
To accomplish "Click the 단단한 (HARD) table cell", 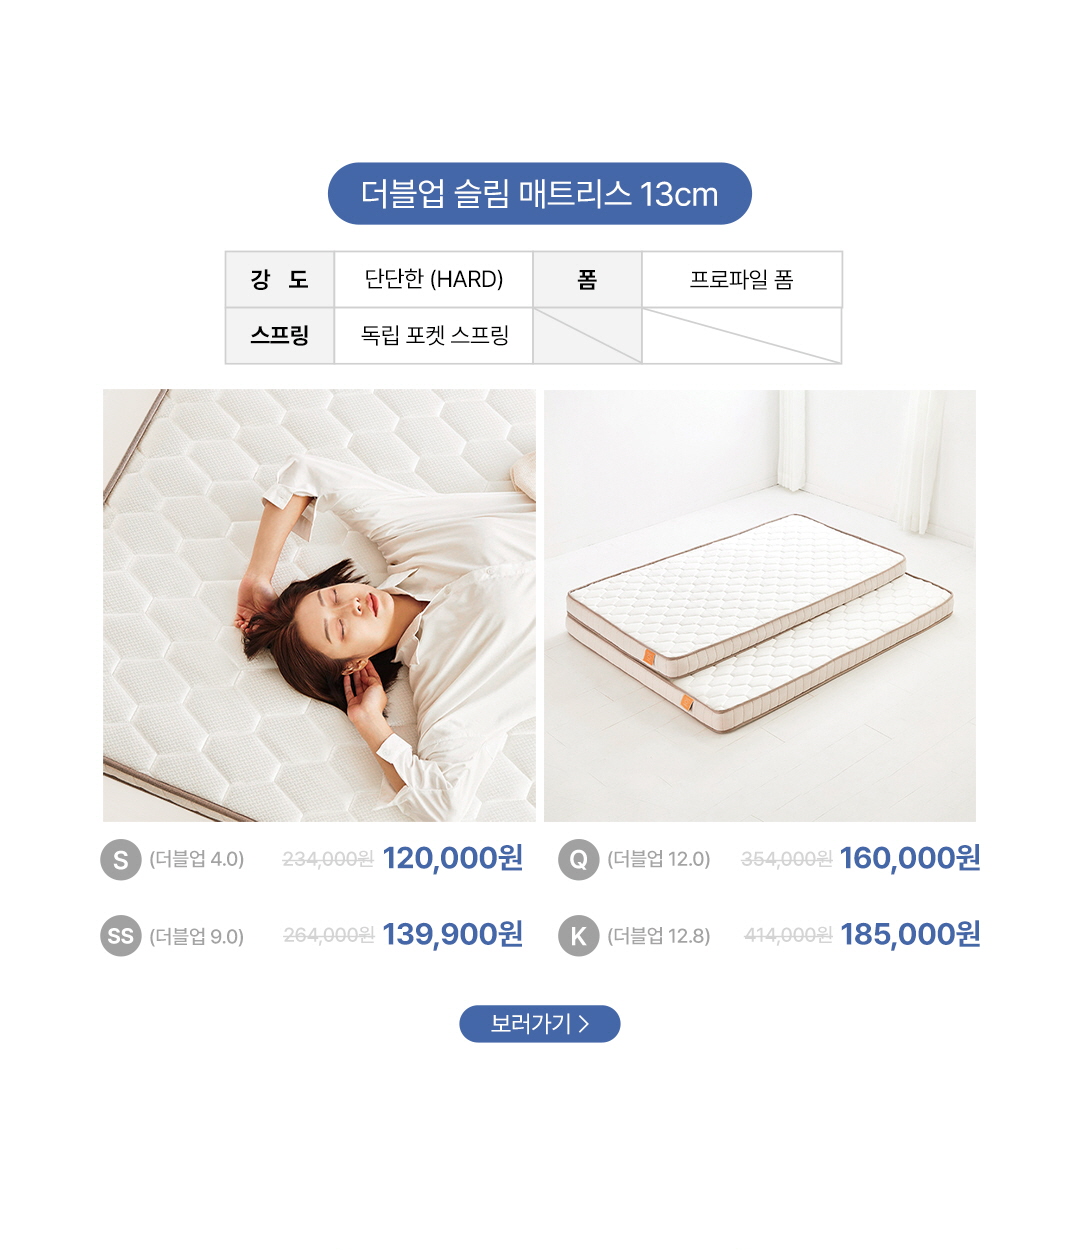I will click(x=433, y=279).
